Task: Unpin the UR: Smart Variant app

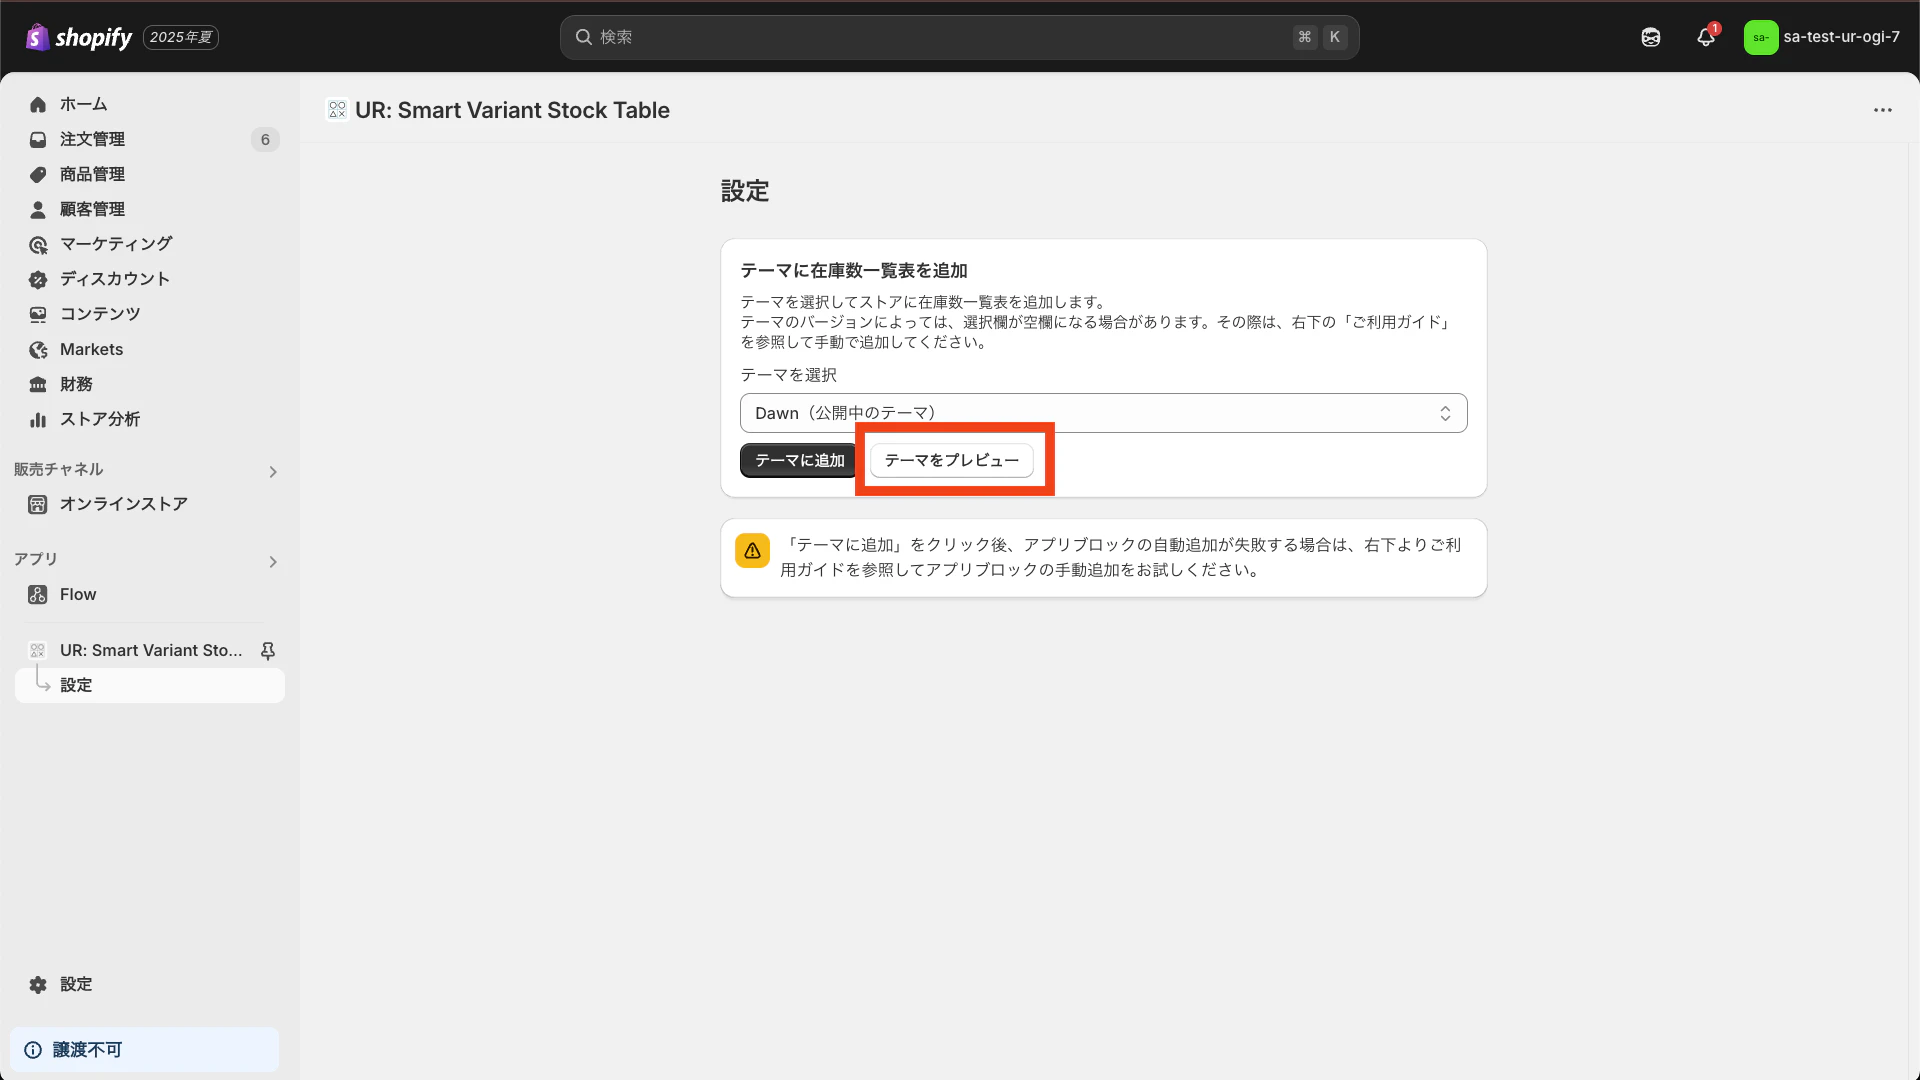Action: (267, 650)
